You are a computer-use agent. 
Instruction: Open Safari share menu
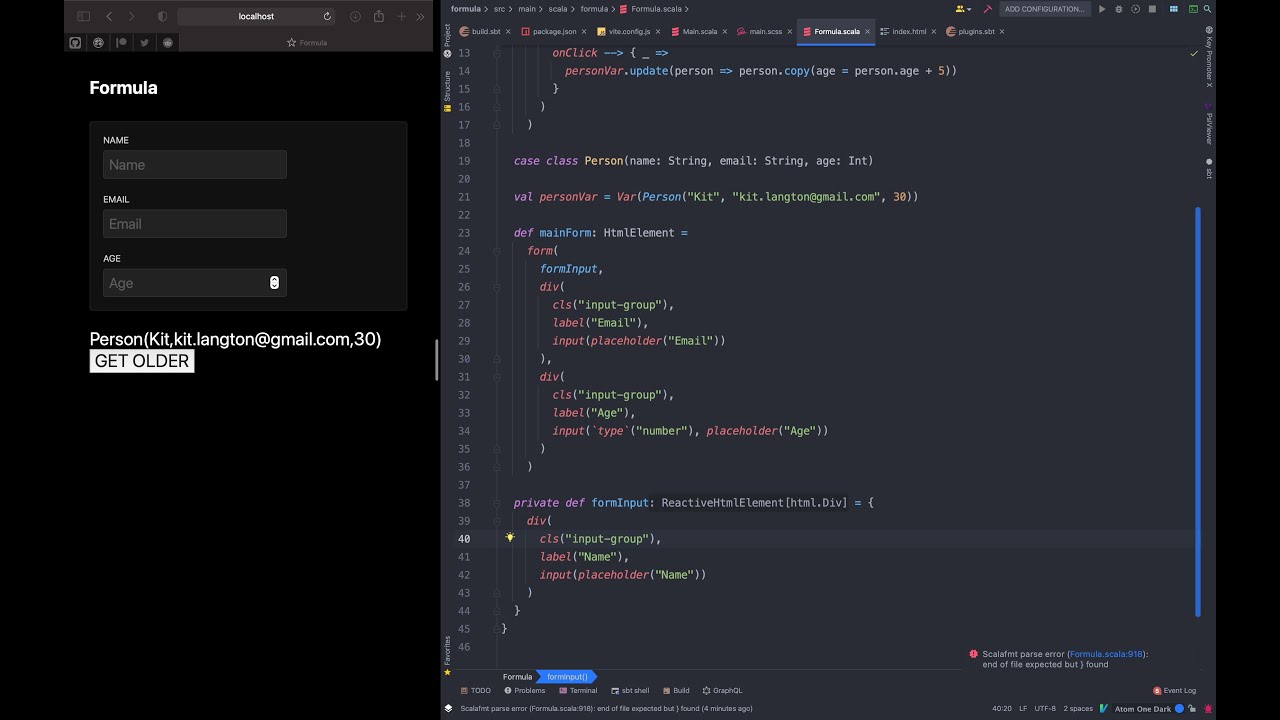[x=379, y=16]
